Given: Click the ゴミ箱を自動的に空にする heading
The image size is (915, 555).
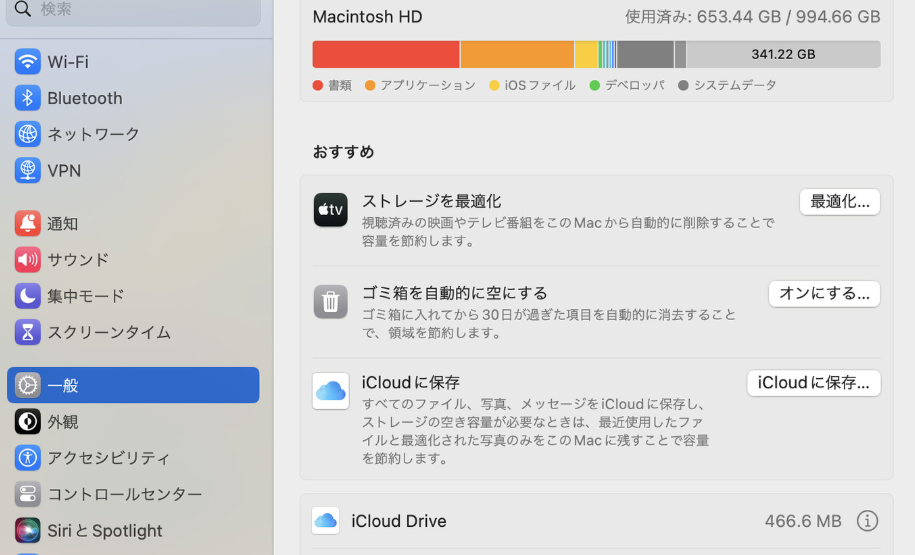Looking at the screenshot, I should tap(455, 292).
